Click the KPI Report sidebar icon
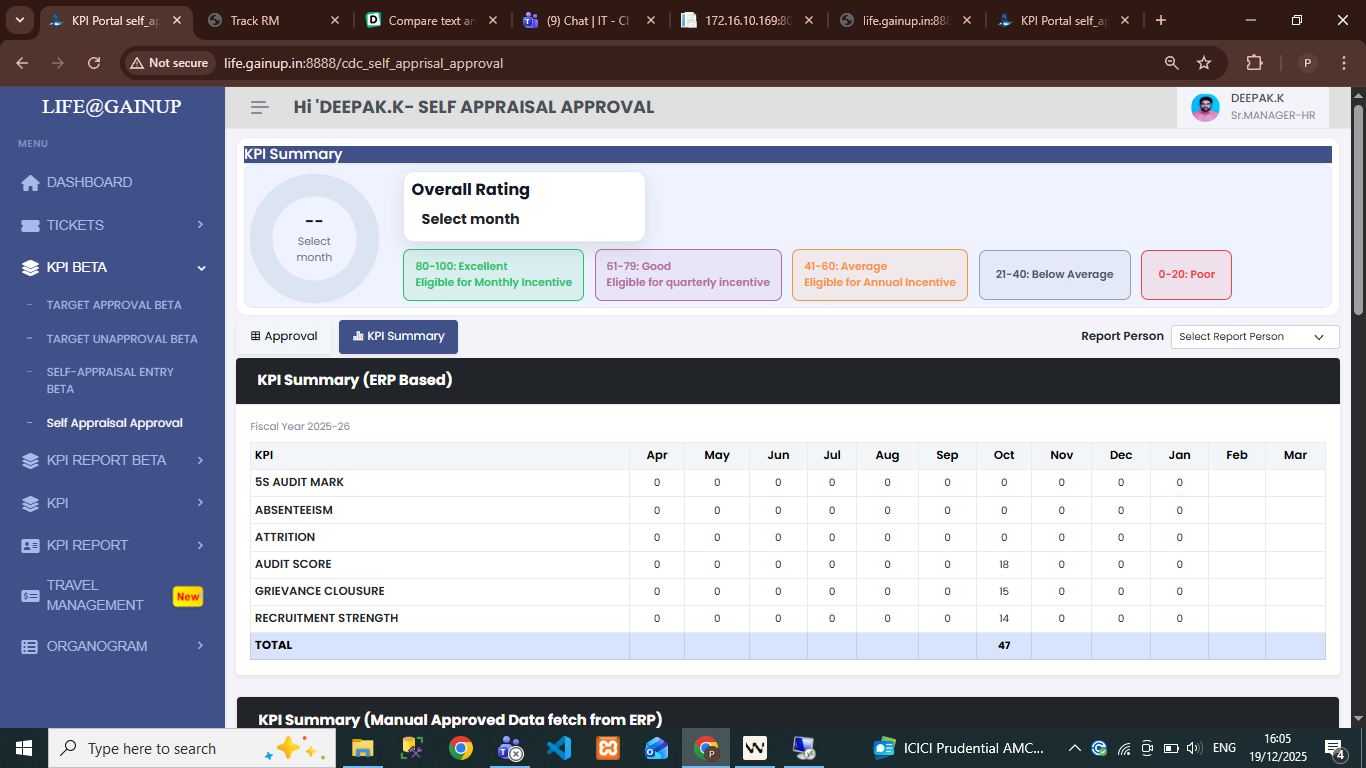Image resolution: width=1366 pixels, height=768 pixels. pos(30,546)
